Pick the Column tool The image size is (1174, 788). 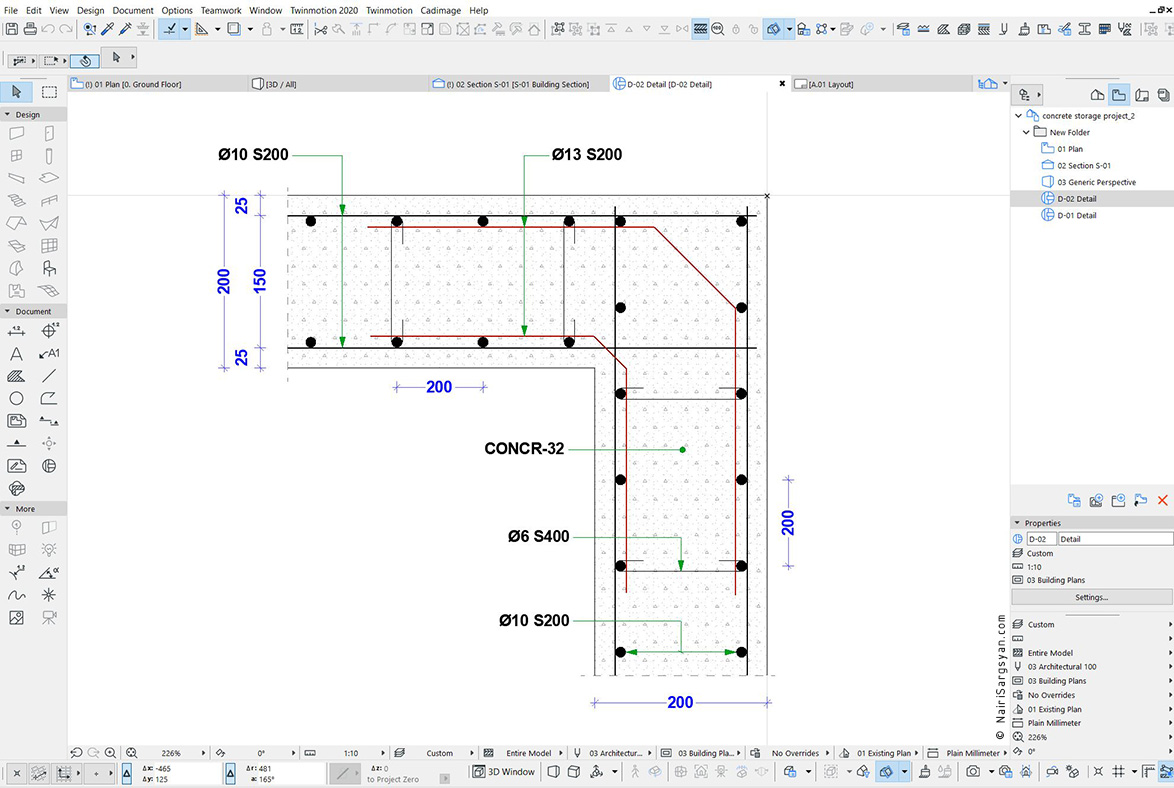pos(49,156)
